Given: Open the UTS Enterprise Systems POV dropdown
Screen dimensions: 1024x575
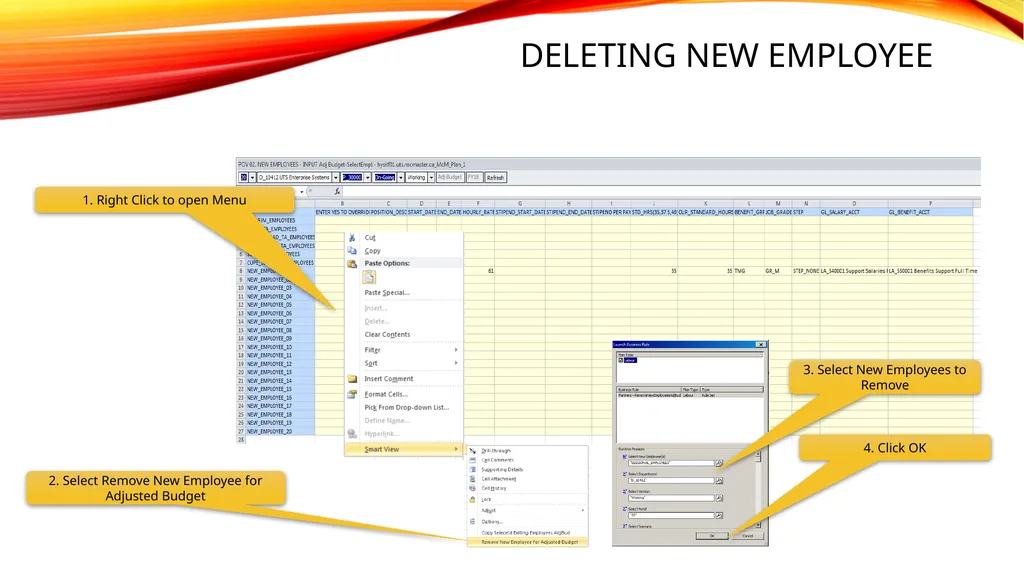Looking at the screenshot, I should click(336, 178).
